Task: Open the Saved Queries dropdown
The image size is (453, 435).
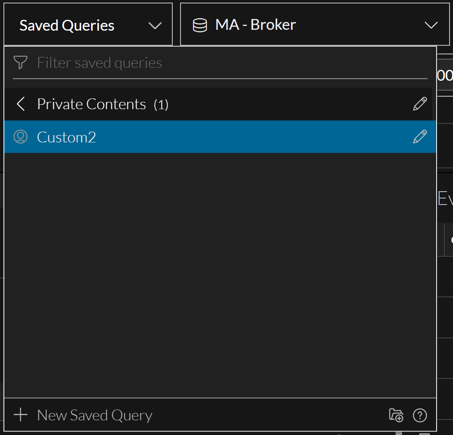Action: (88, 25)
